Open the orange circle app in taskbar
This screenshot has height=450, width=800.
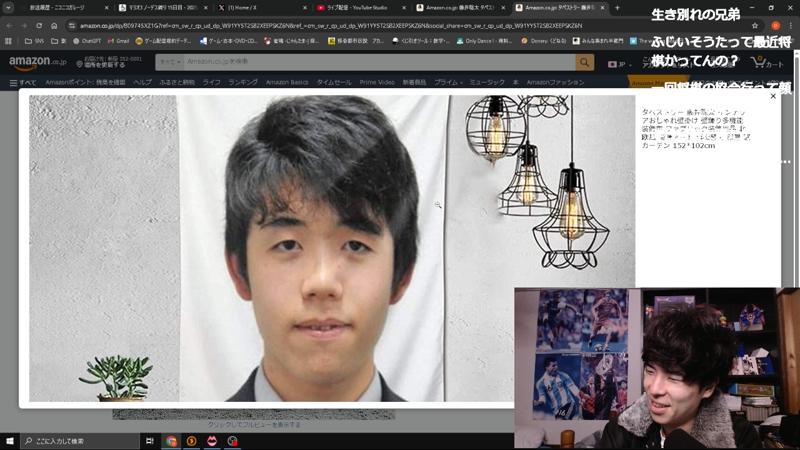[x=191, y=441]
